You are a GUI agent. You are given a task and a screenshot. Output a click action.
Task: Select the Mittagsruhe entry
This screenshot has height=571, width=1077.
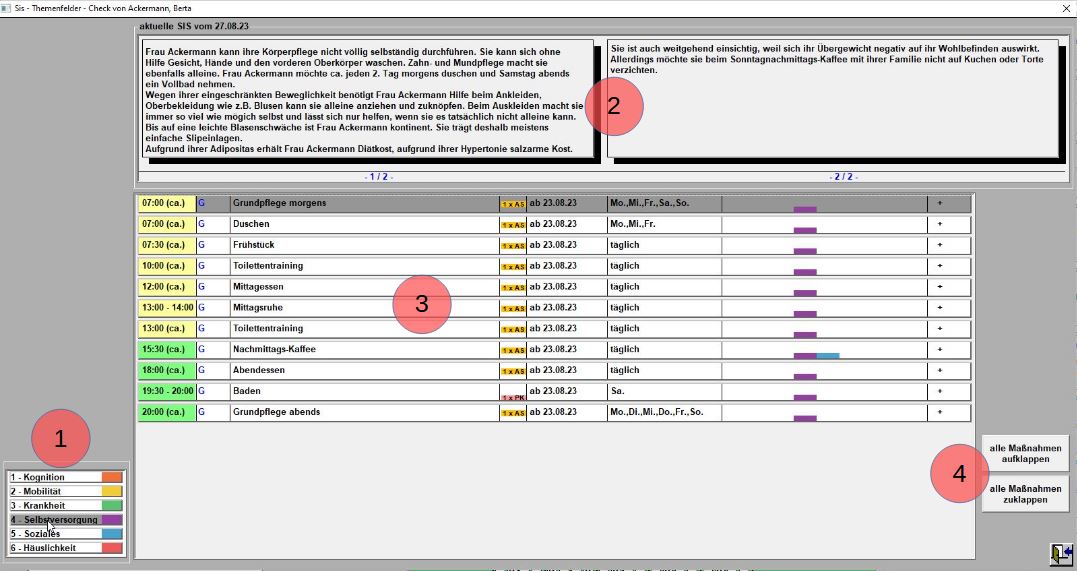pos(364,308)
